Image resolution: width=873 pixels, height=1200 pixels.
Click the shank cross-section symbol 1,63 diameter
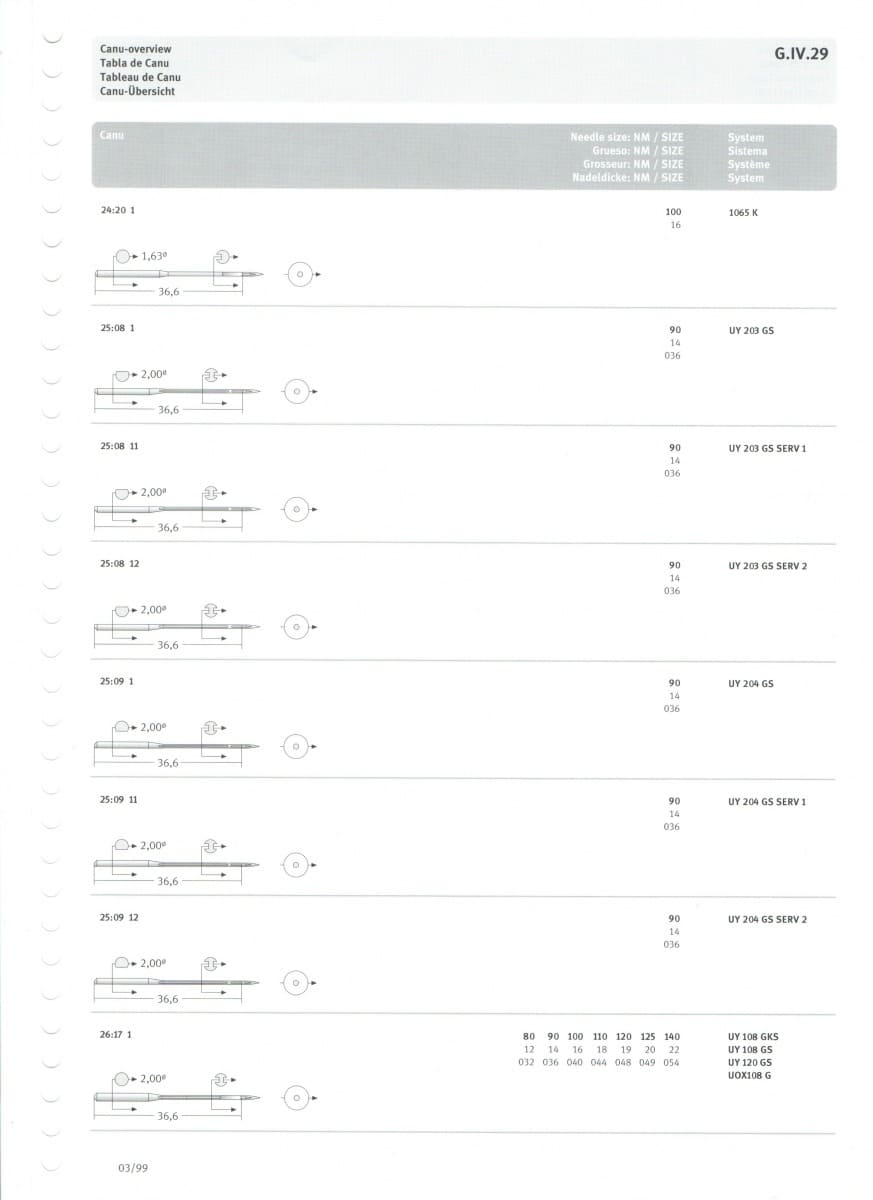point(123,256)
